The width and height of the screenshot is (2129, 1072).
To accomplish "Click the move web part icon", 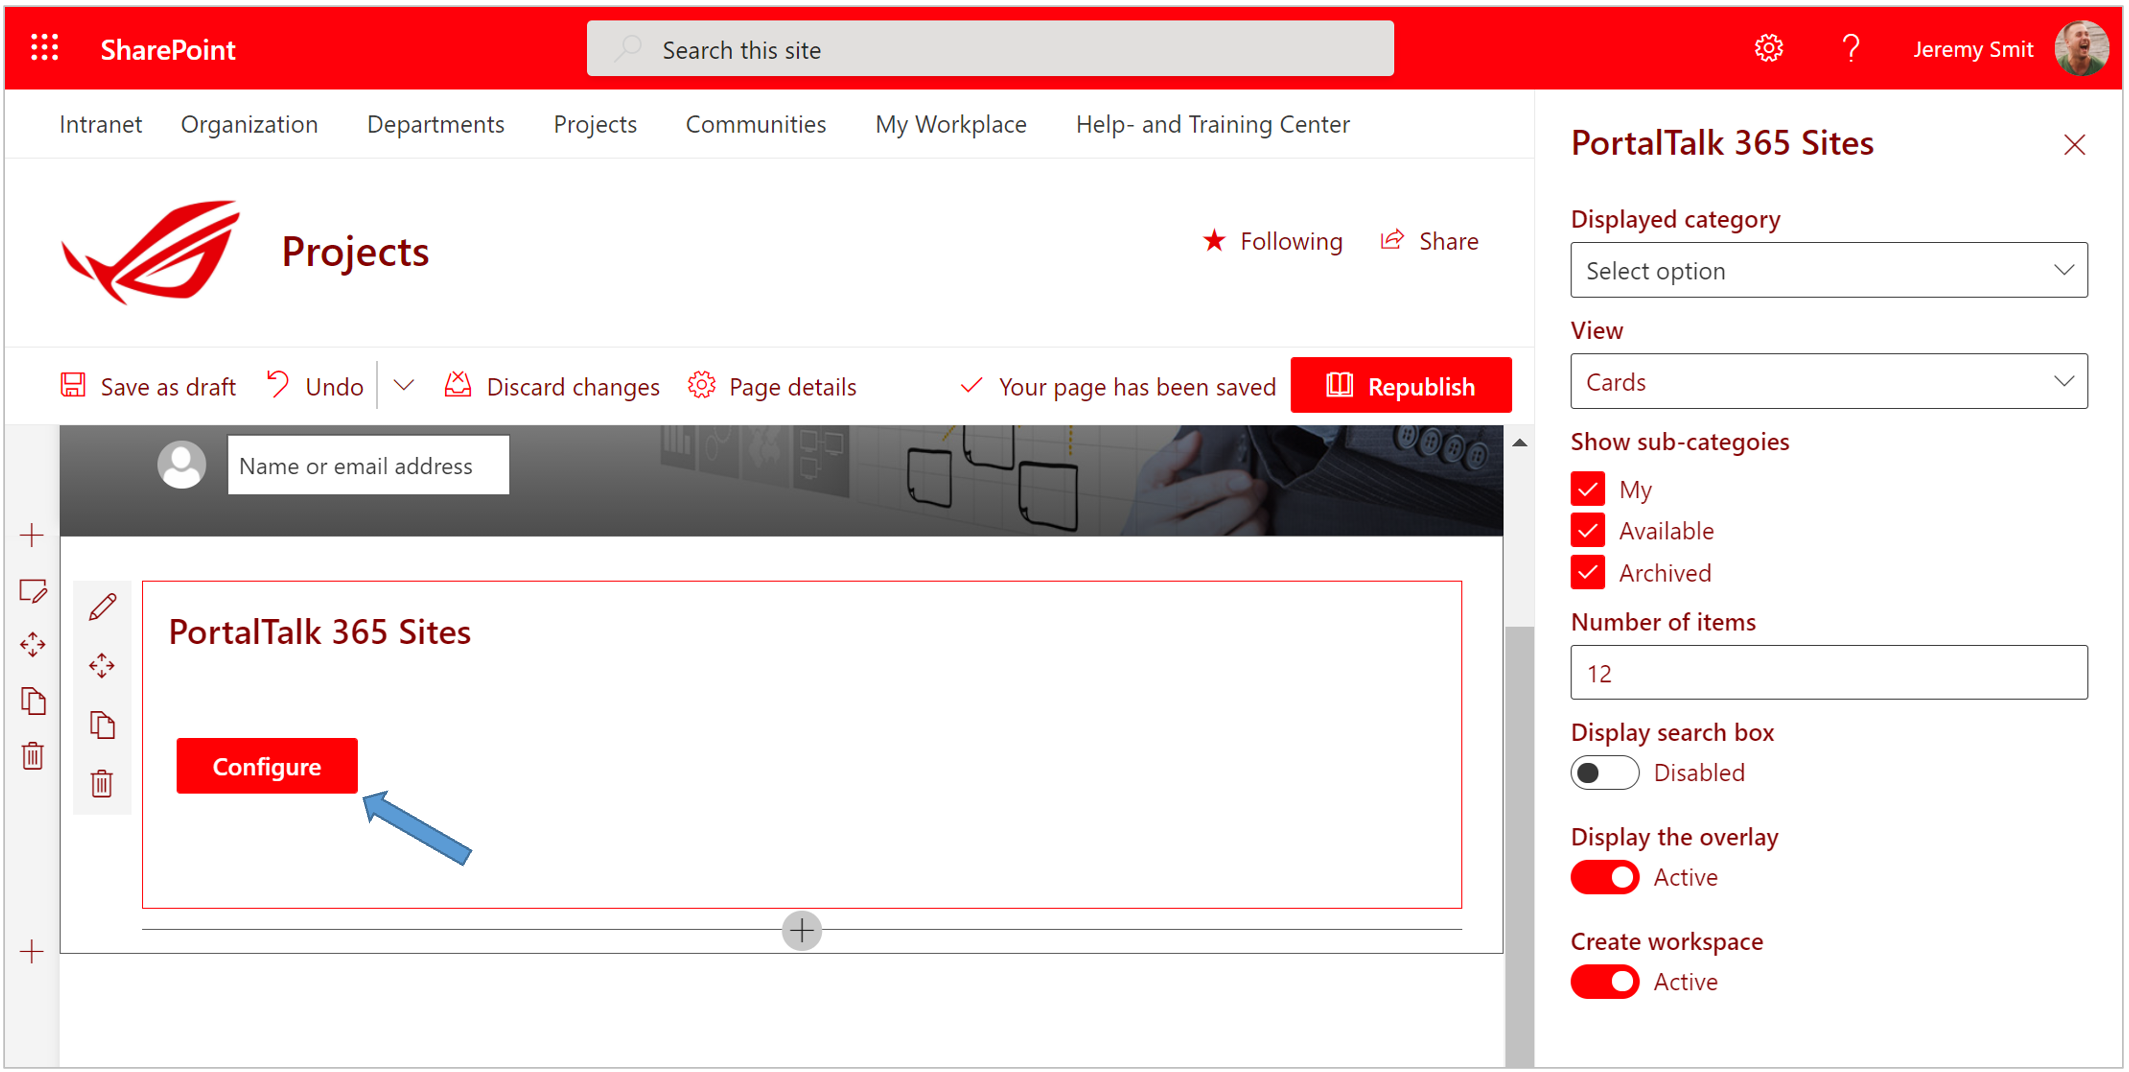I will (x=102, y=666).
